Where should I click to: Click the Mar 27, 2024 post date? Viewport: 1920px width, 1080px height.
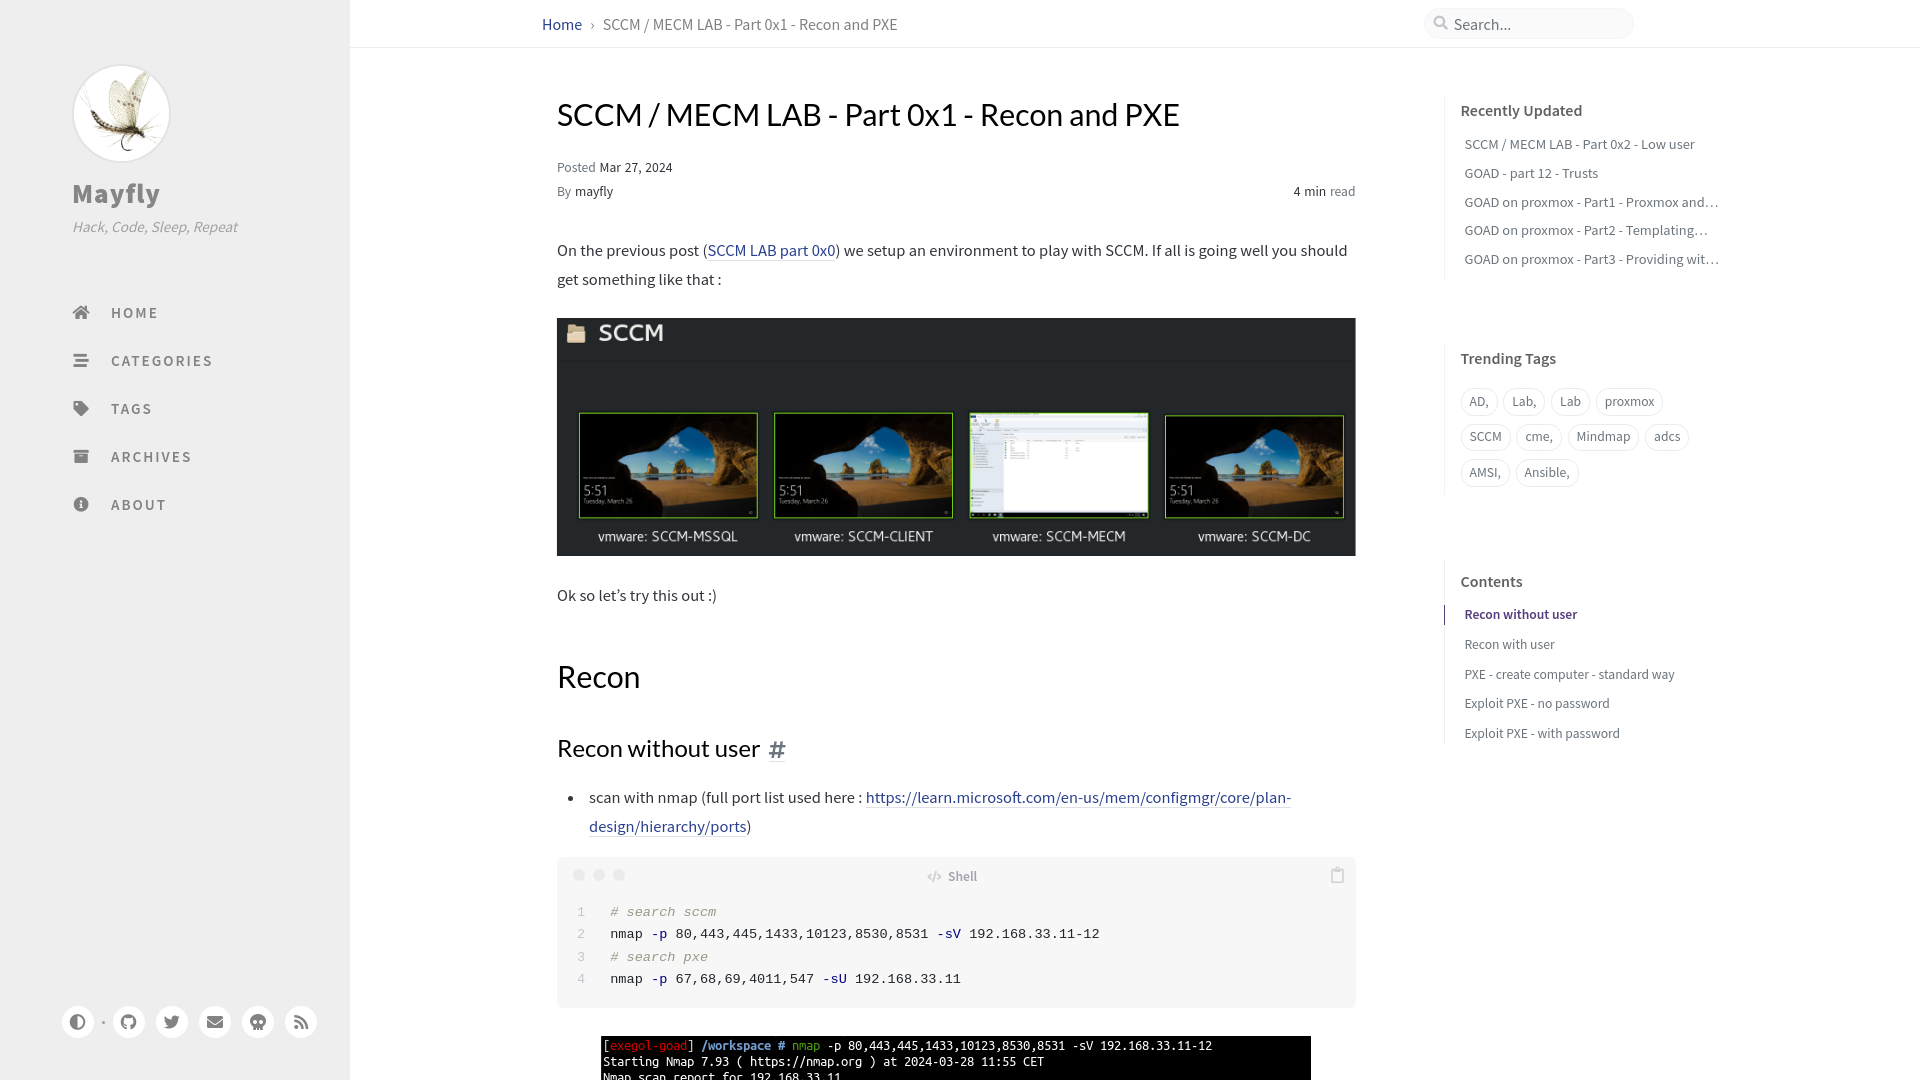(636, 168)
